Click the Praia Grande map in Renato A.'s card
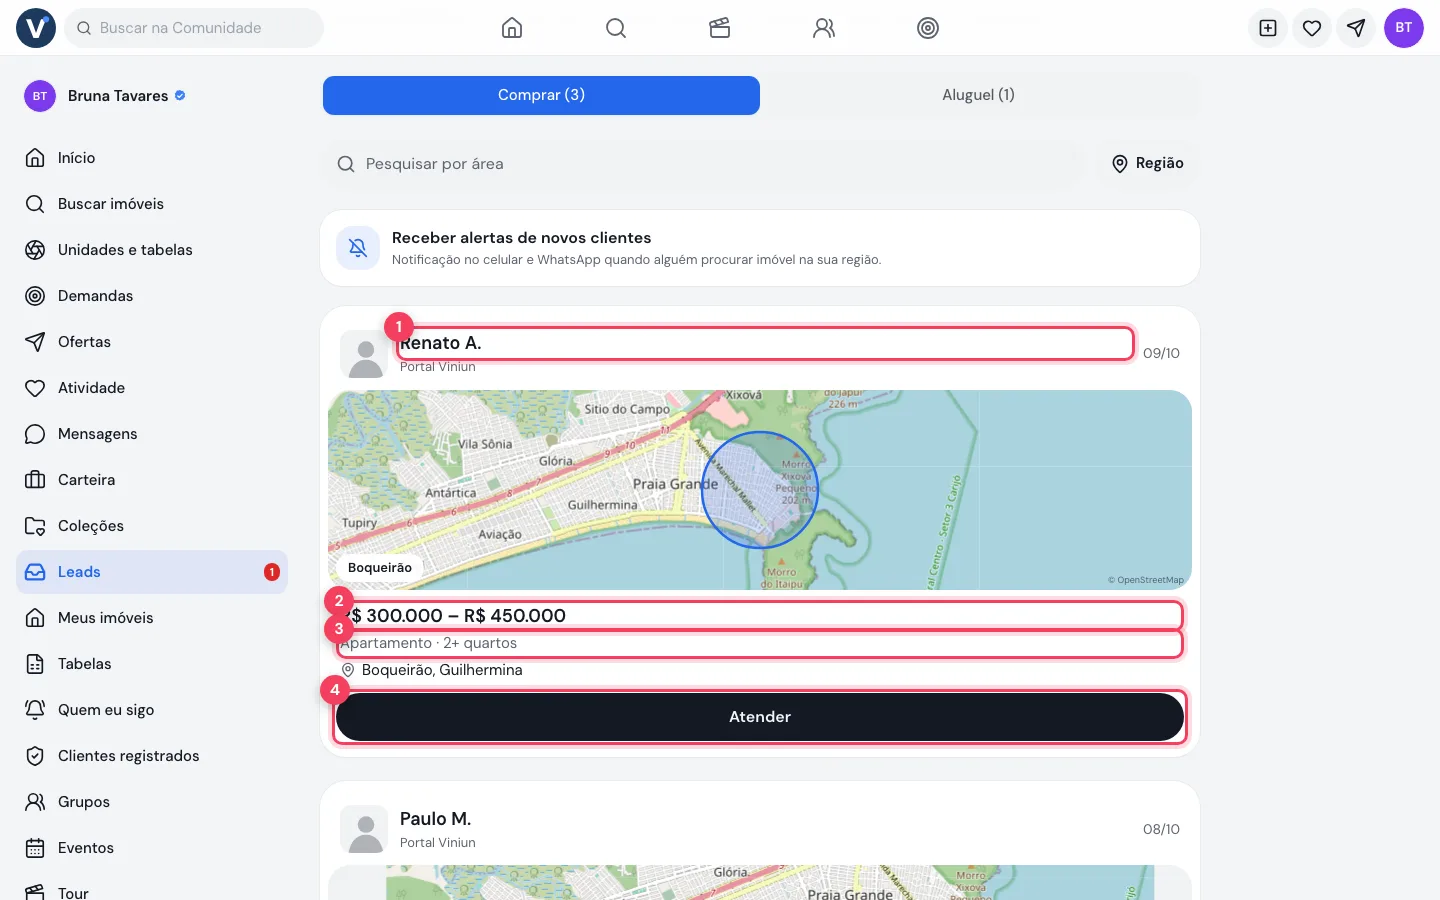 click(760, 490)
